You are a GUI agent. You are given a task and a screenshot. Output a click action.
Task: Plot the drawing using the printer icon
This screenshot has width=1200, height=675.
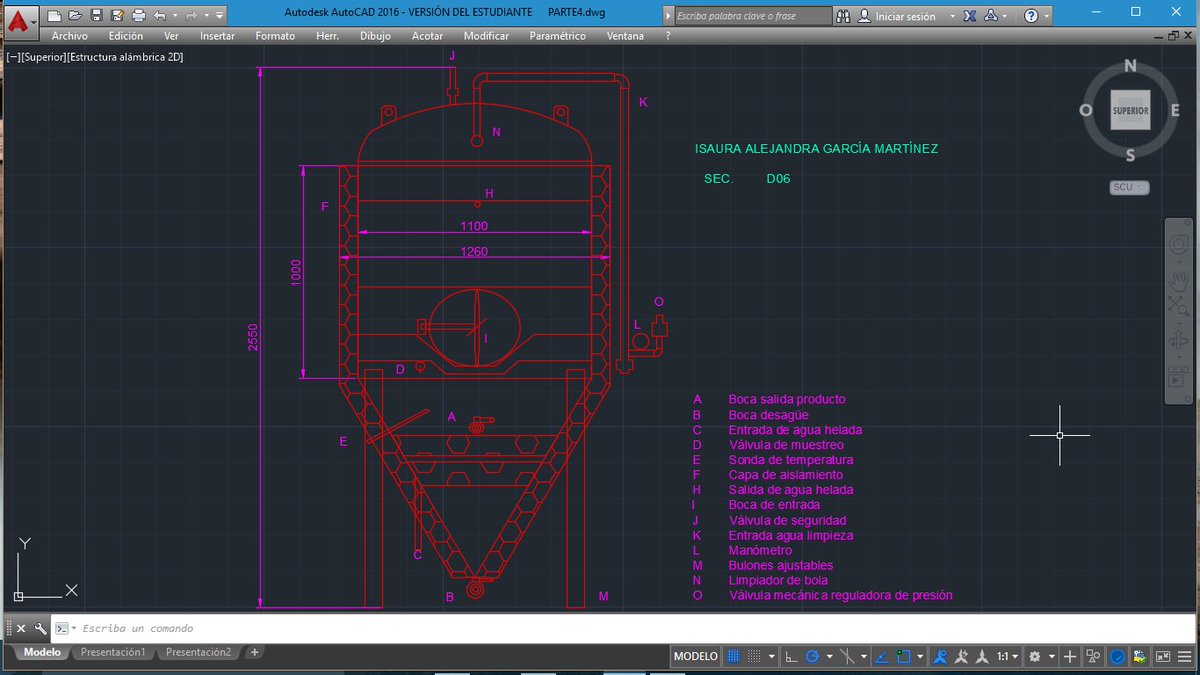pyautogui.click(x=138, y=16)
